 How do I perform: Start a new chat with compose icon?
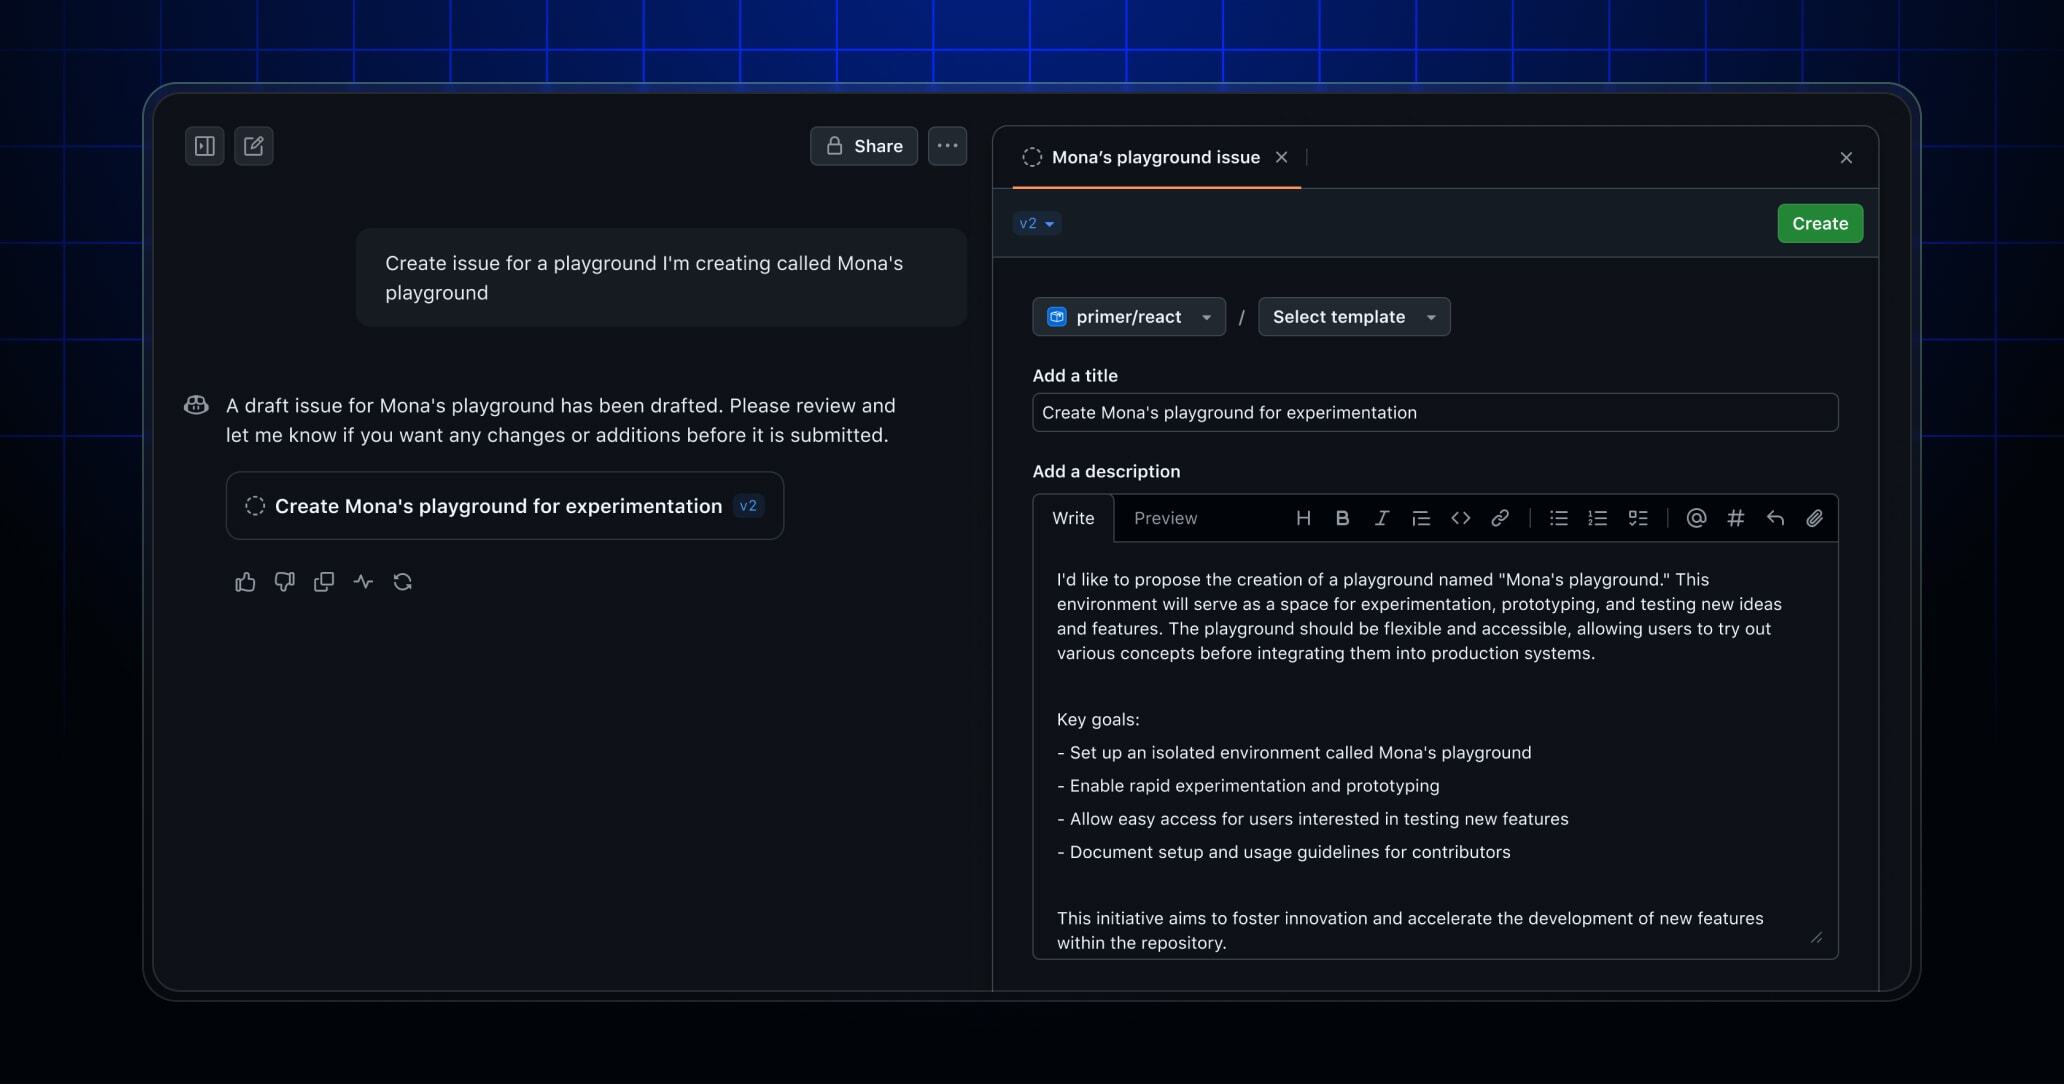pyautogui.click(x=254, y=146)
